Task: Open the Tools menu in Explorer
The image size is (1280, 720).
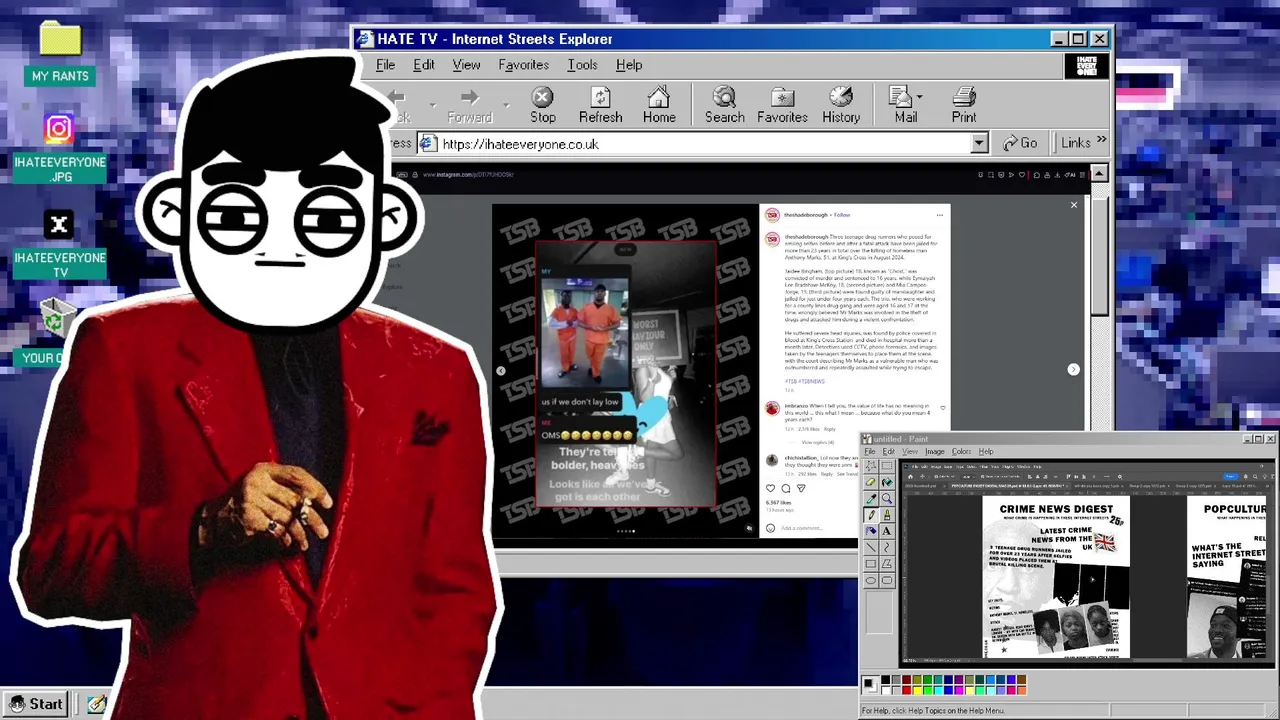Action: click(582, 65)
